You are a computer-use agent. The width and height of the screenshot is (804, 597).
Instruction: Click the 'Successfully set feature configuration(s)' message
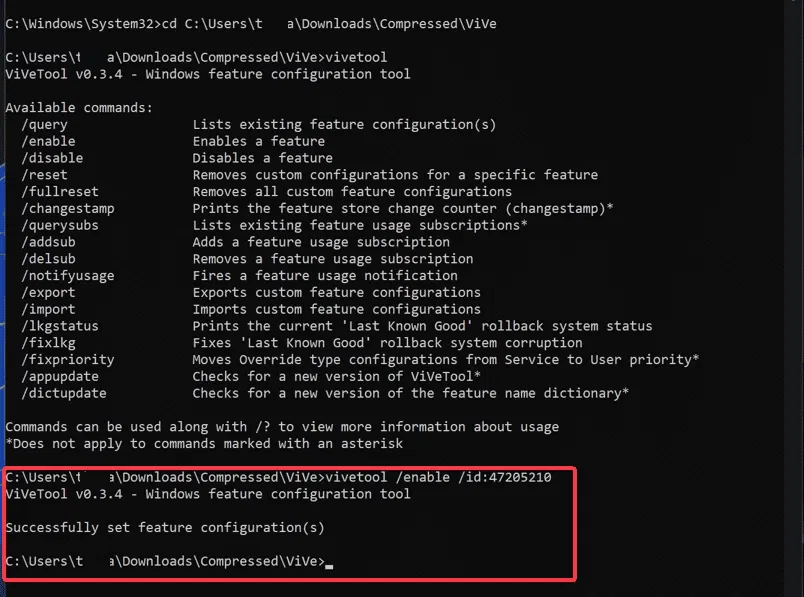click(x=165, y=527)
